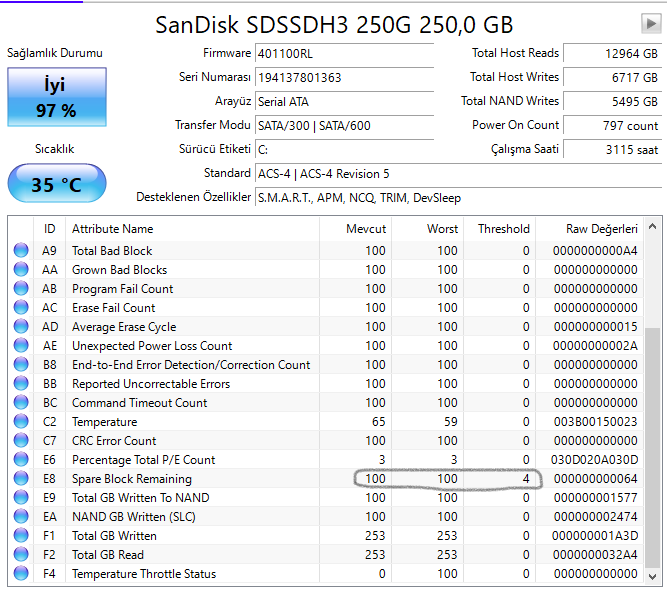Click the status orb for Total GB Written
The height and width of the screenshot is (593, 667).
(x=21, y=536)
